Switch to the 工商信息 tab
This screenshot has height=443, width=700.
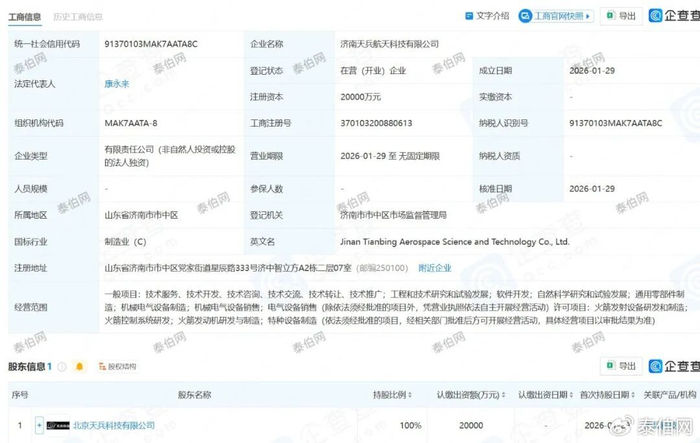[25, 17]
